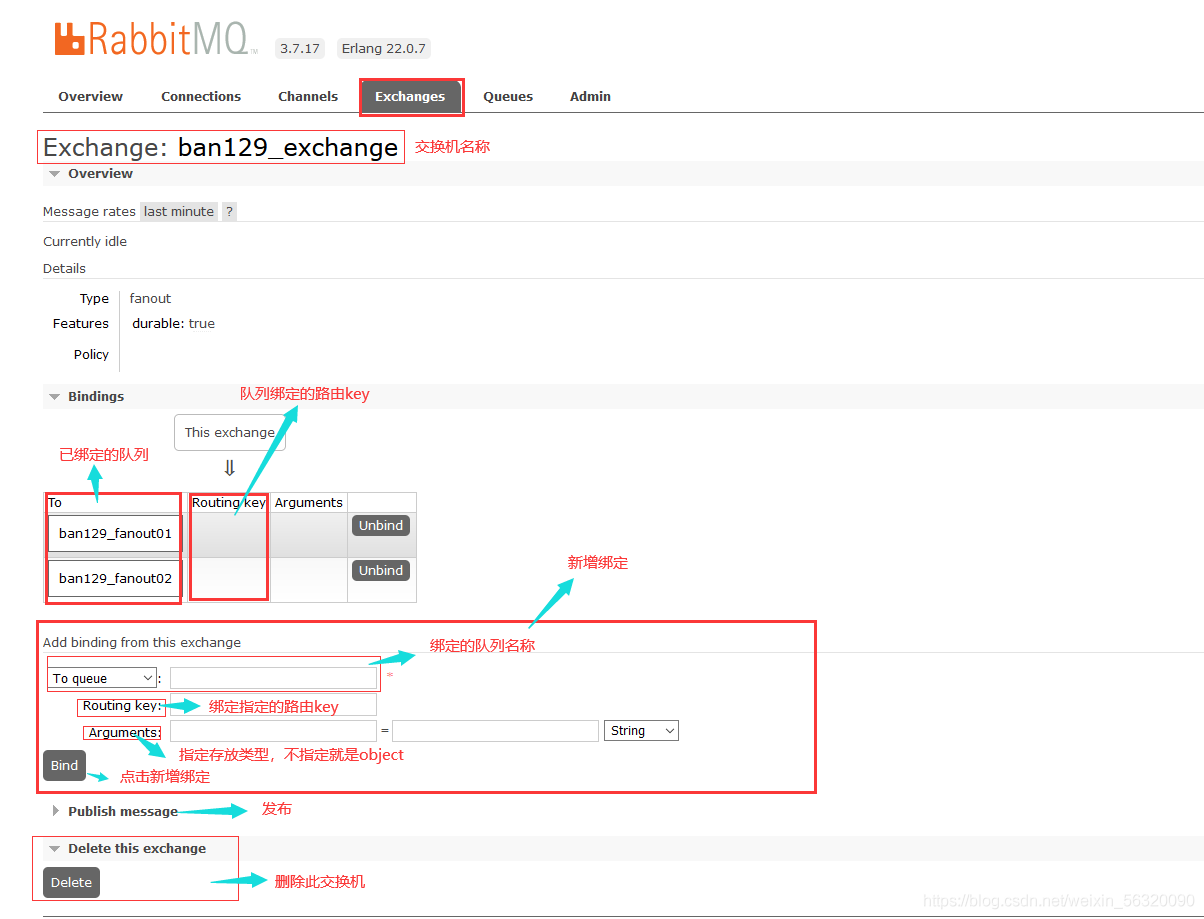Click the RabbitMQ logo
The height and width of the screenshot is (919, 1204).
(x=156, y=40)
